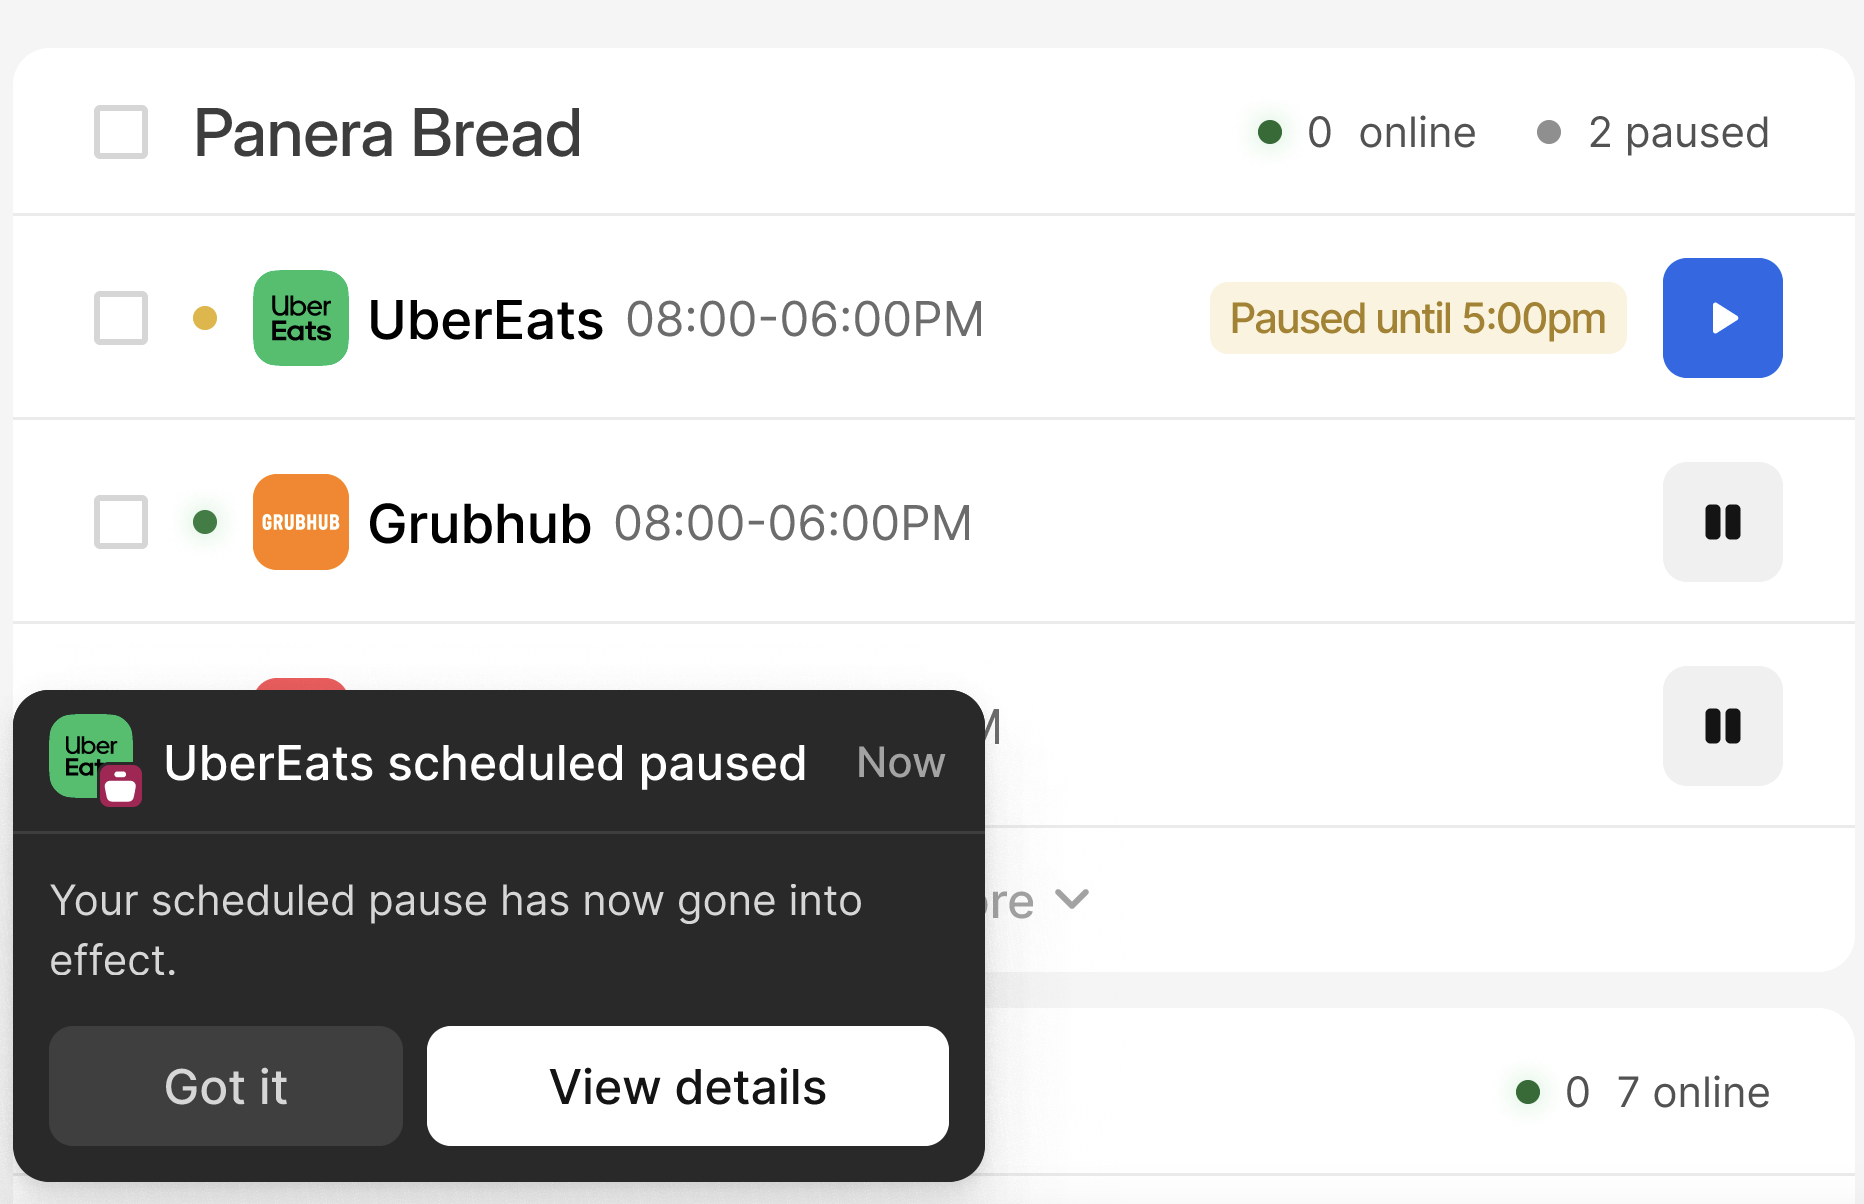The height and width of the screenshot is (1204, 1864).
Task: Tick the Grubhub row checkbox
Action: [x=121, y=522]
